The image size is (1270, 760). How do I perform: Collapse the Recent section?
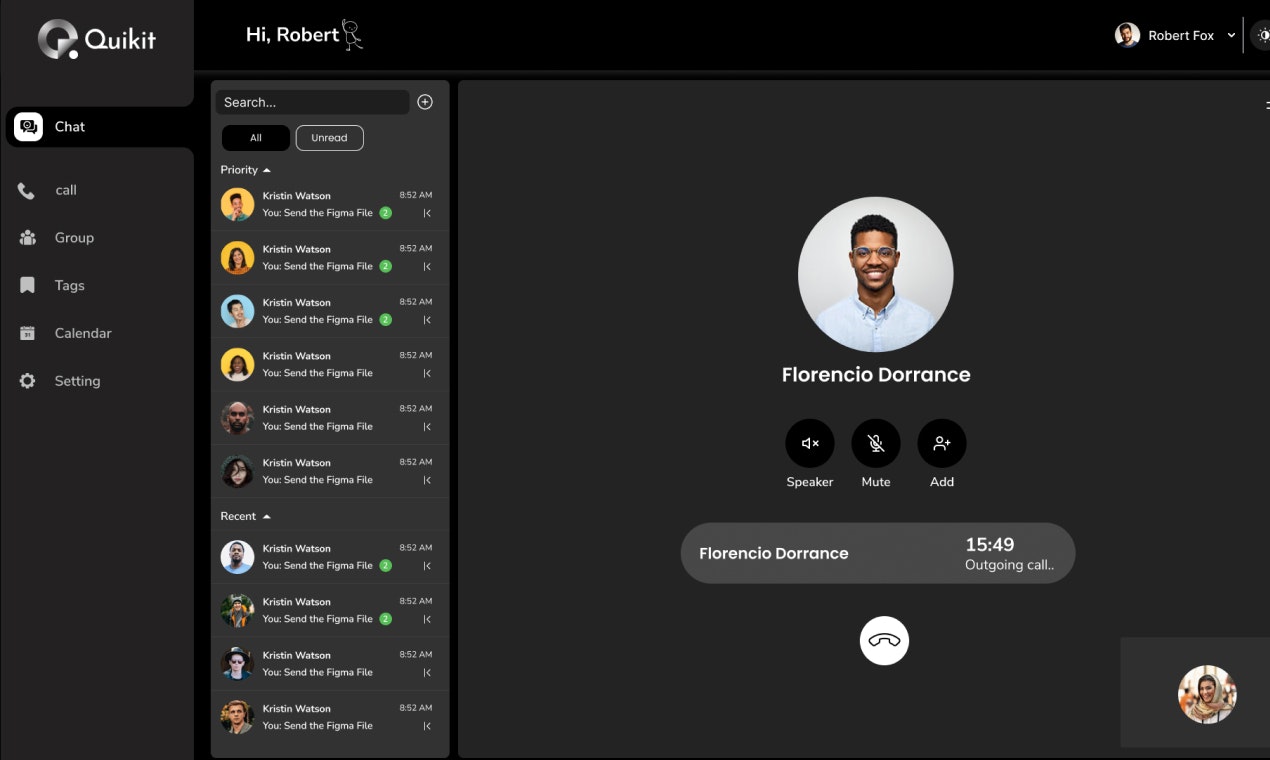(267, 517)
